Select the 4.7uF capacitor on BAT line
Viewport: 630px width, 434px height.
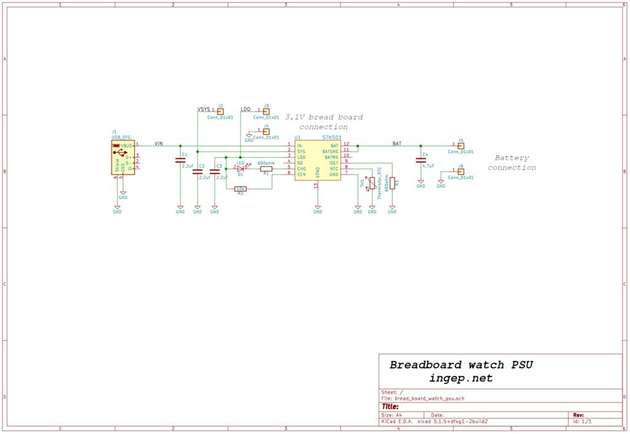click(x=421, y=160)
